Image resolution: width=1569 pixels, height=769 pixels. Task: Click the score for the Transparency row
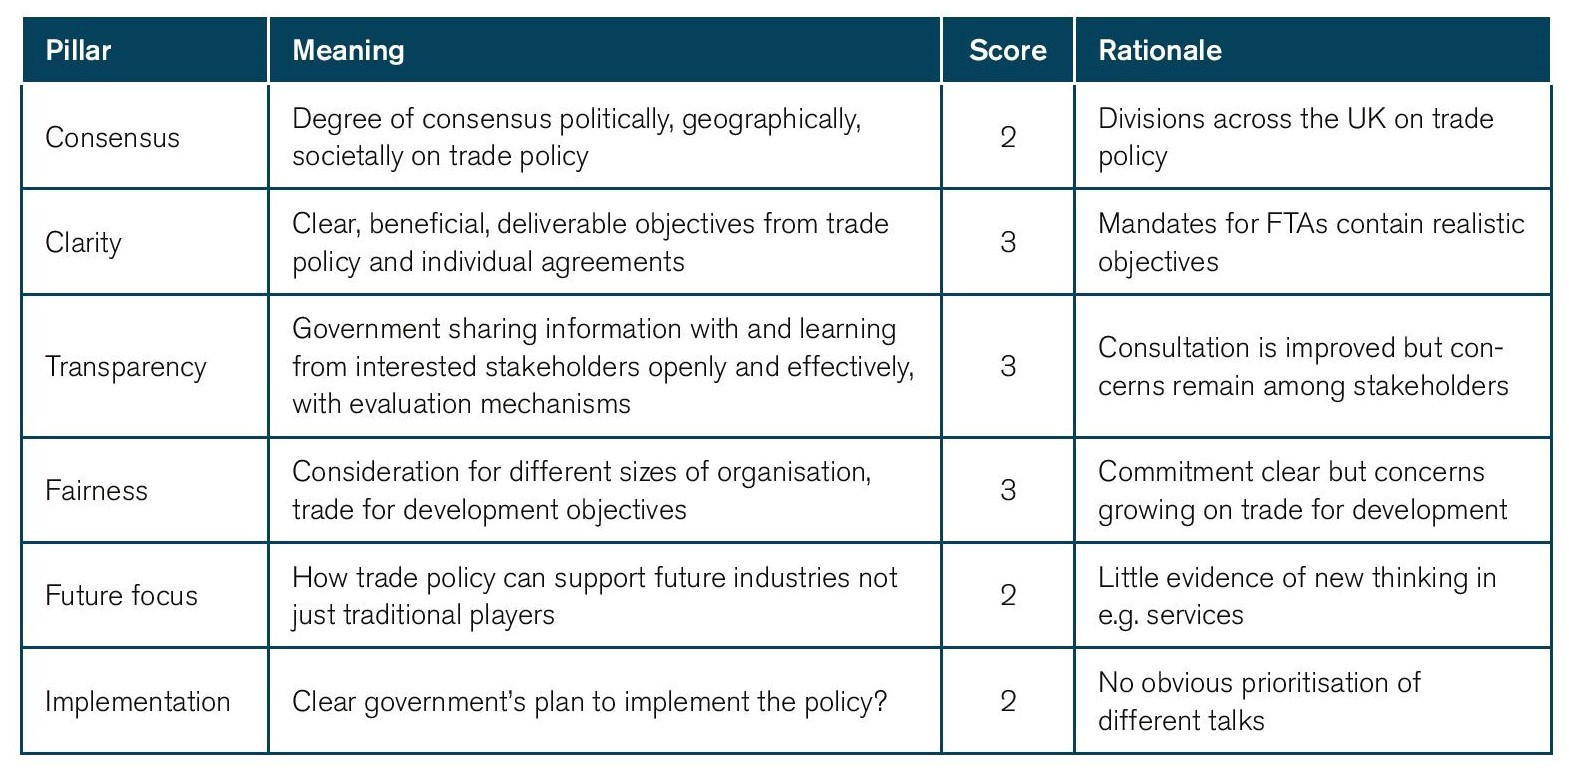(1007, 366)
